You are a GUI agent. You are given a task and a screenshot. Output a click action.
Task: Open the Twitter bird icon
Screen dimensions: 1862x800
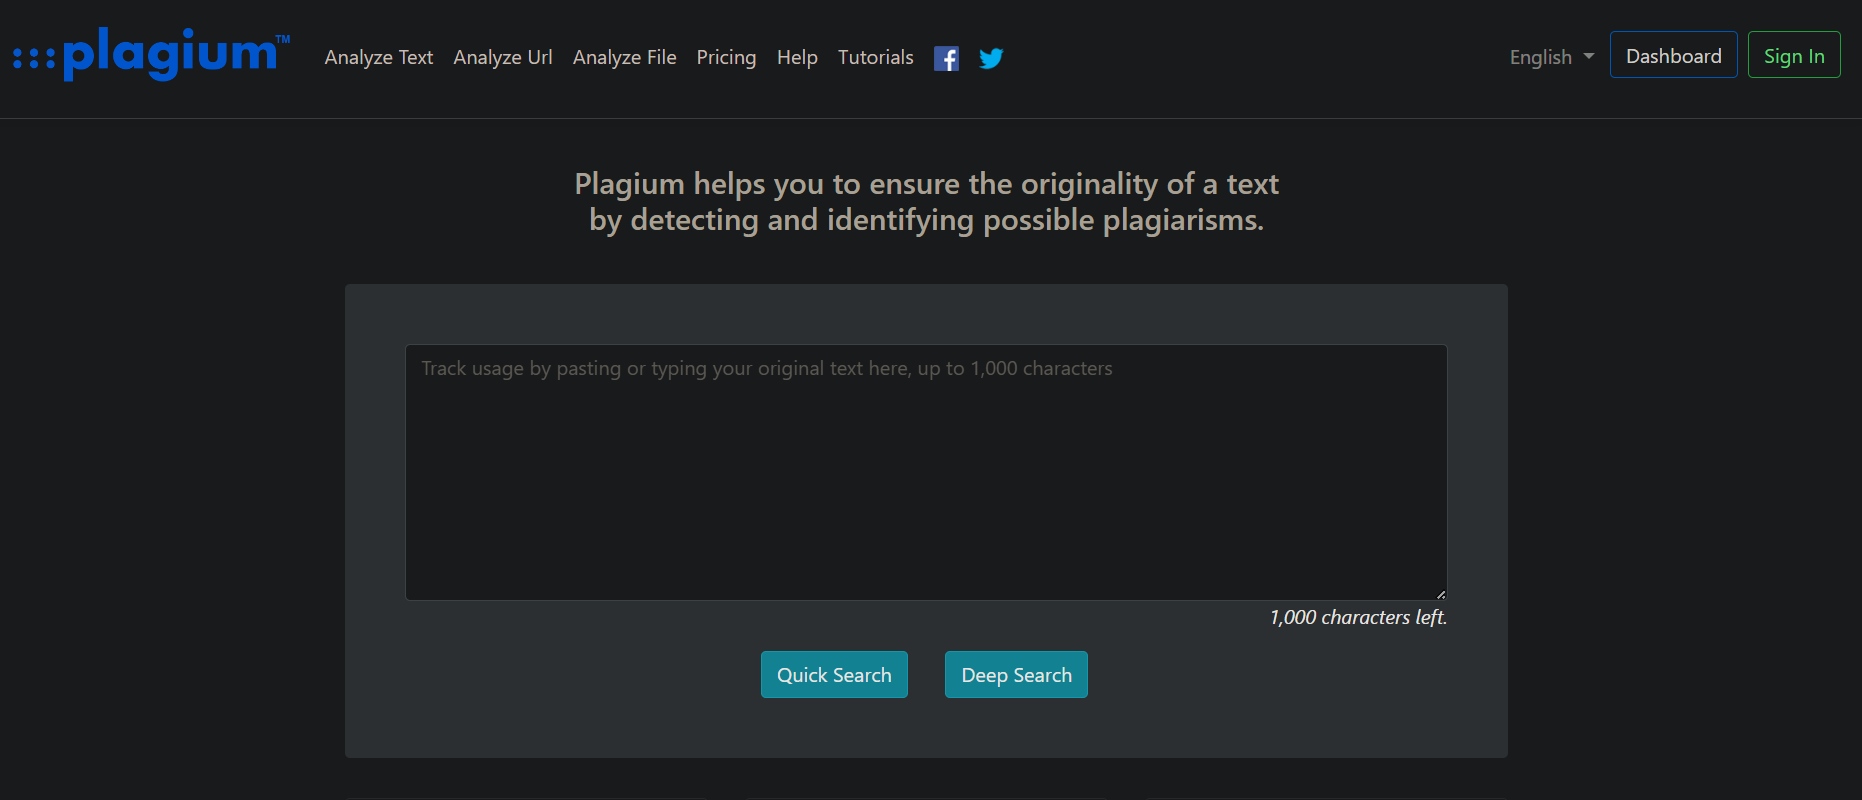[x=991, y=58]
